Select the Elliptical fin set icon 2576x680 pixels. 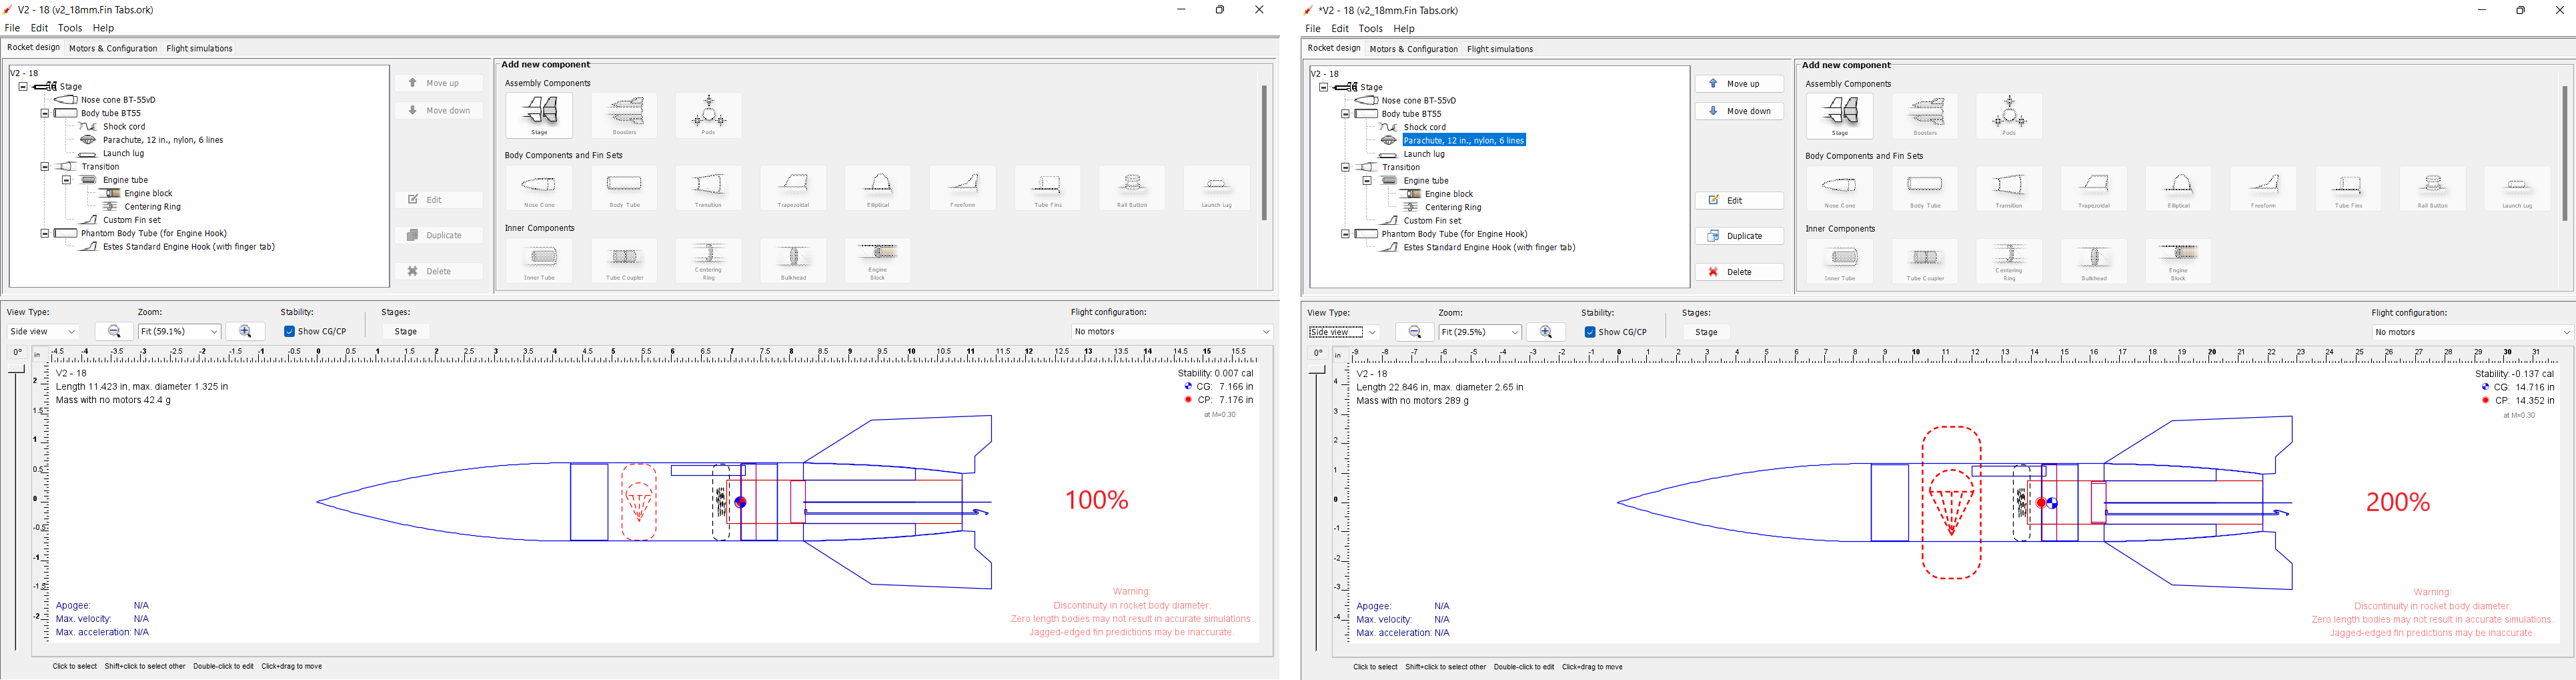pos(877,188)
